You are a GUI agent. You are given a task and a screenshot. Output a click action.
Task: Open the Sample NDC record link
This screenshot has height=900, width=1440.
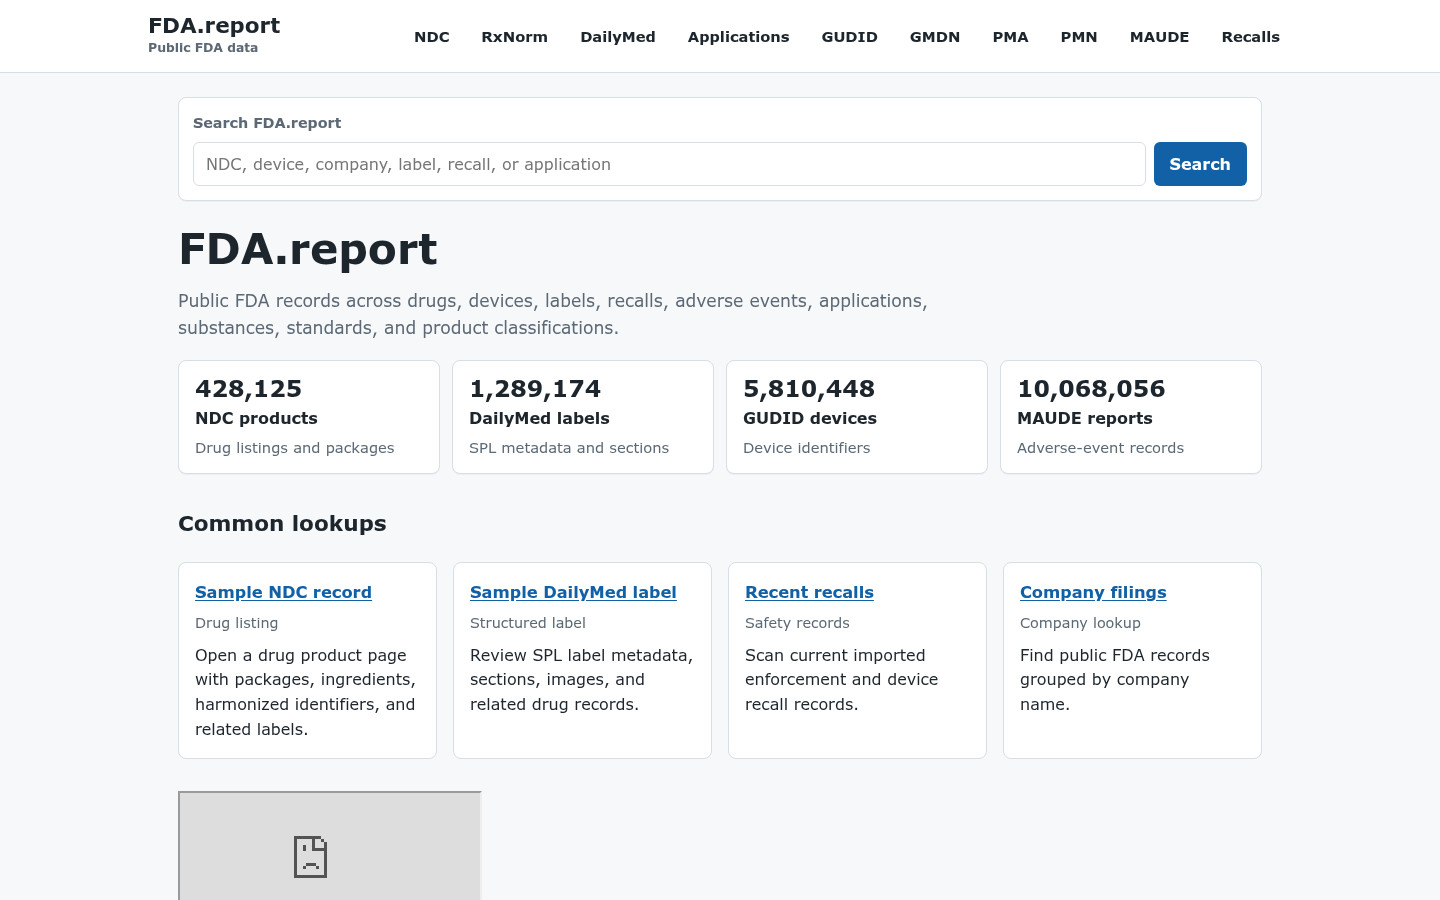tap(283, 592)
